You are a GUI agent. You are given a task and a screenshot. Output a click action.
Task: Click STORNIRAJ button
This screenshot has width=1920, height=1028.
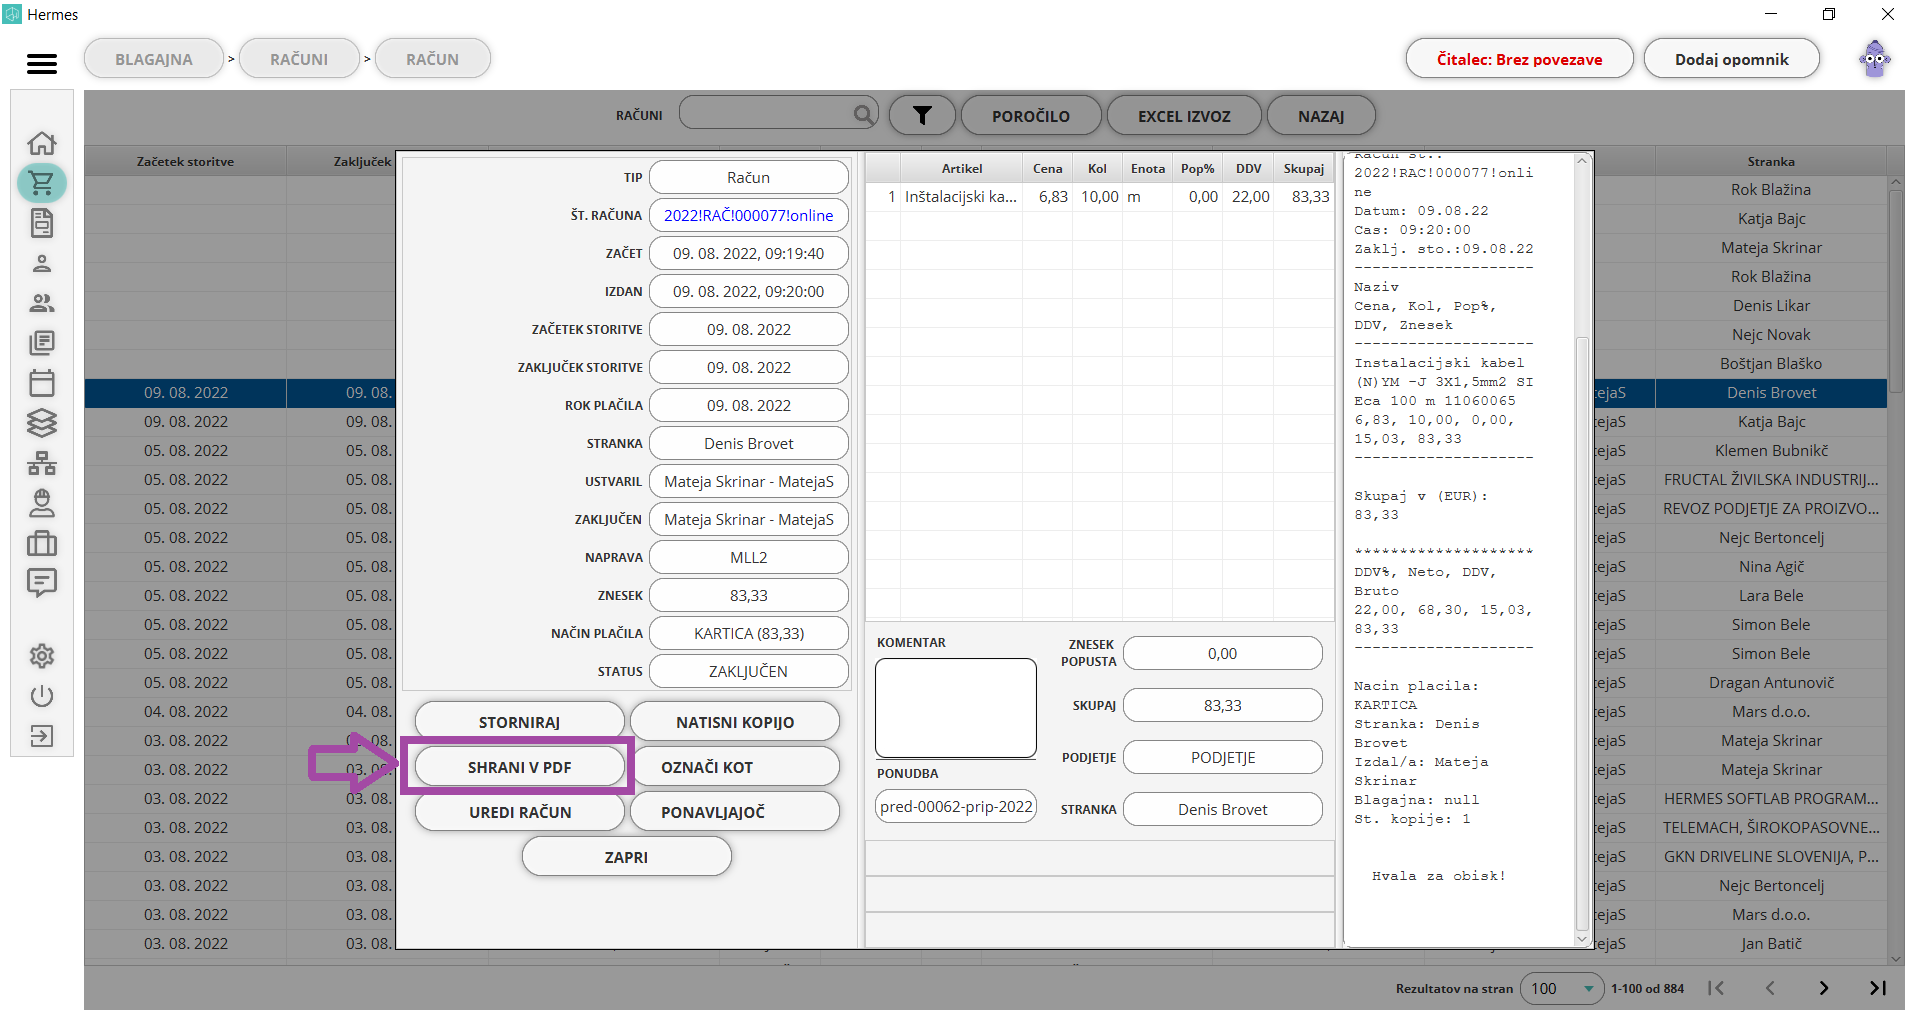point(520,721)
